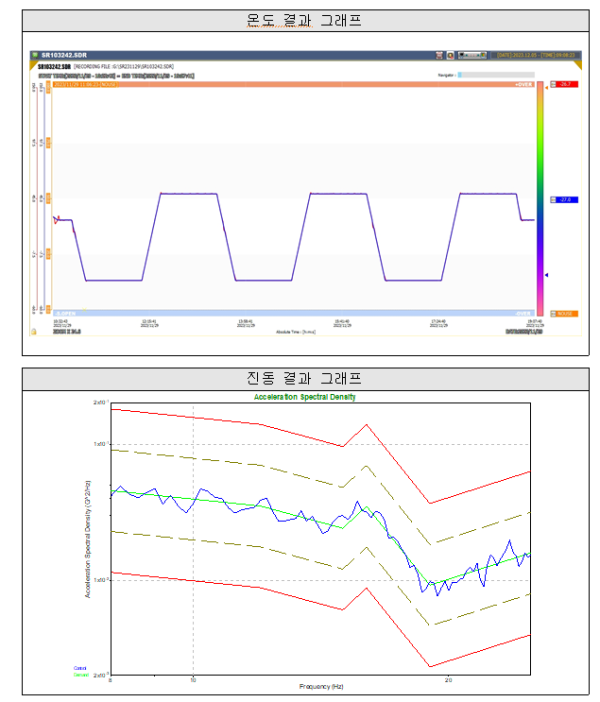Click the small toolbar strip beside the round icon
This screenshot has height=702, width=600.
(472, 55)
